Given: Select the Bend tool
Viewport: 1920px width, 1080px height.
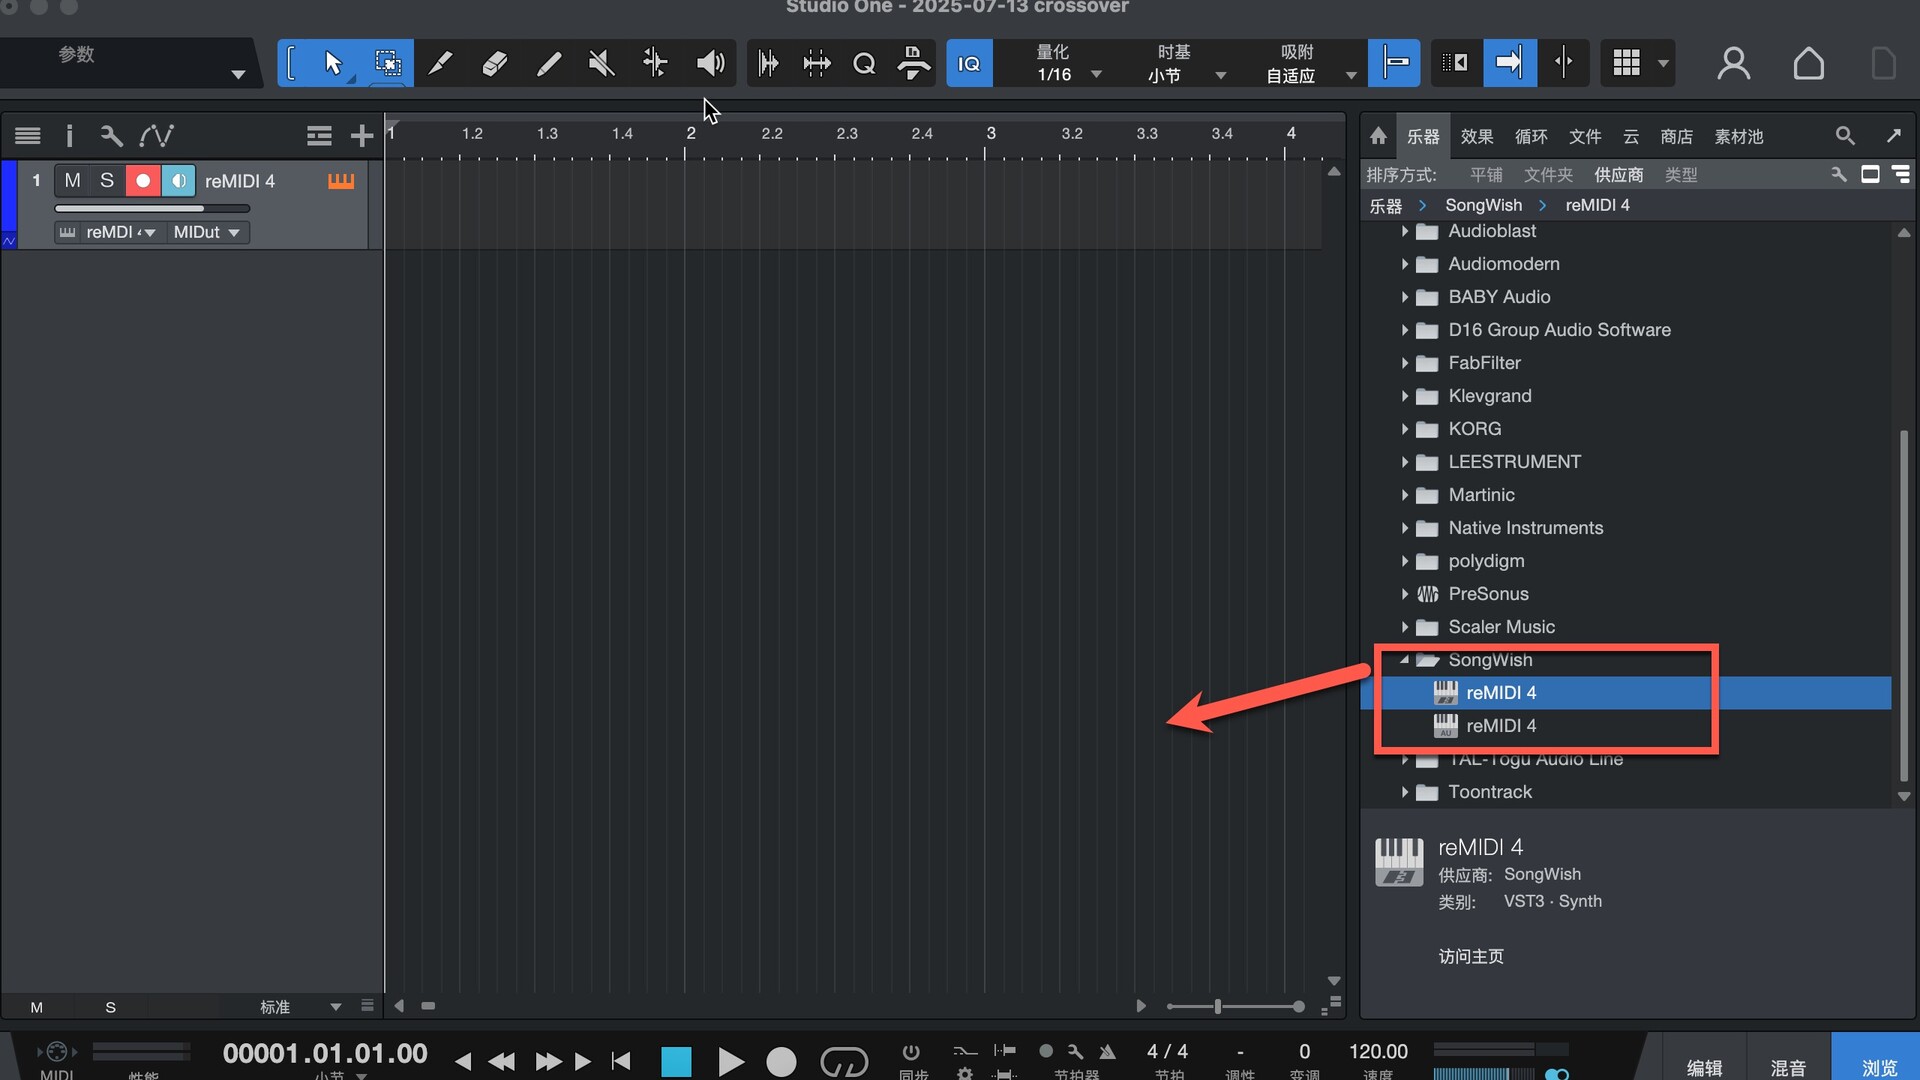Looking at the screenshot, I should point(655,63).
